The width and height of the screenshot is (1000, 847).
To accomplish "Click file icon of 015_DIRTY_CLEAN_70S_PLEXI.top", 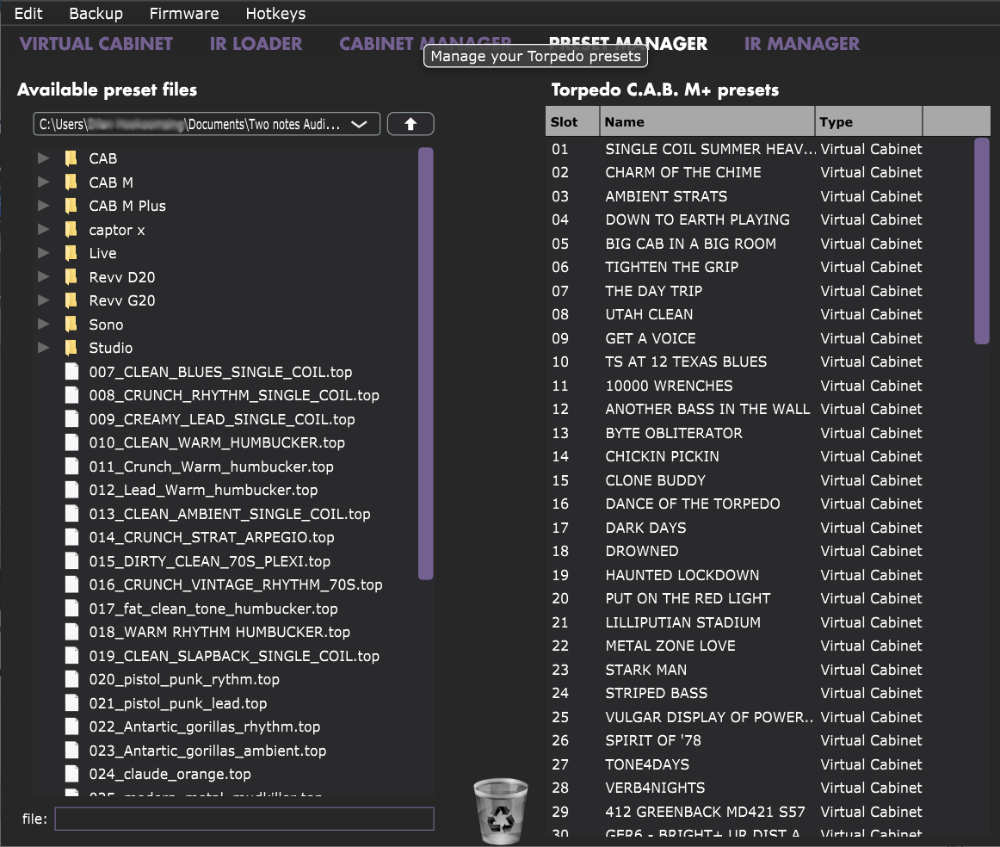I will tap(71, 561).
